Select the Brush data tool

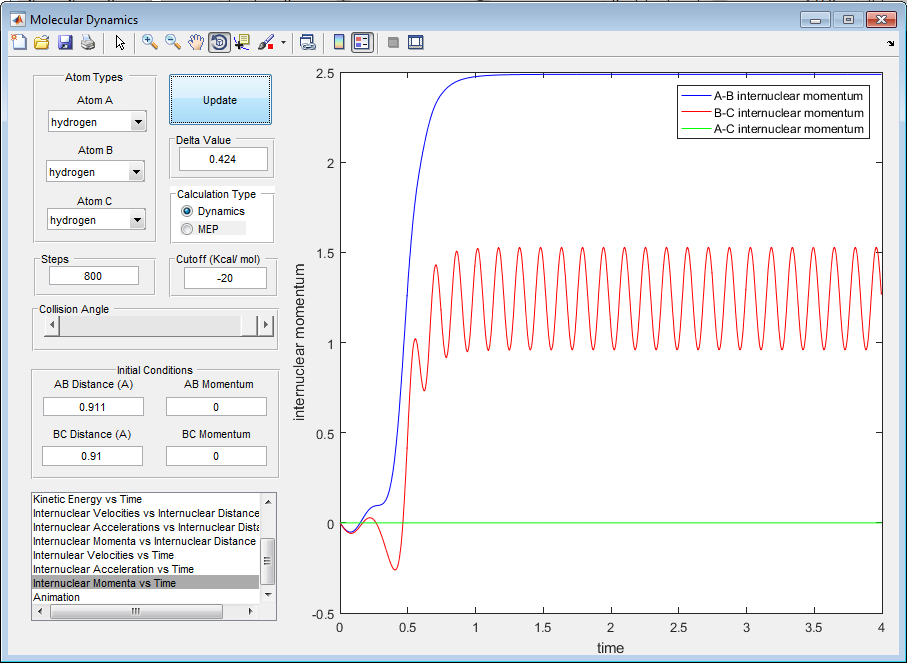pyautogui.click(x=266, y=42)
